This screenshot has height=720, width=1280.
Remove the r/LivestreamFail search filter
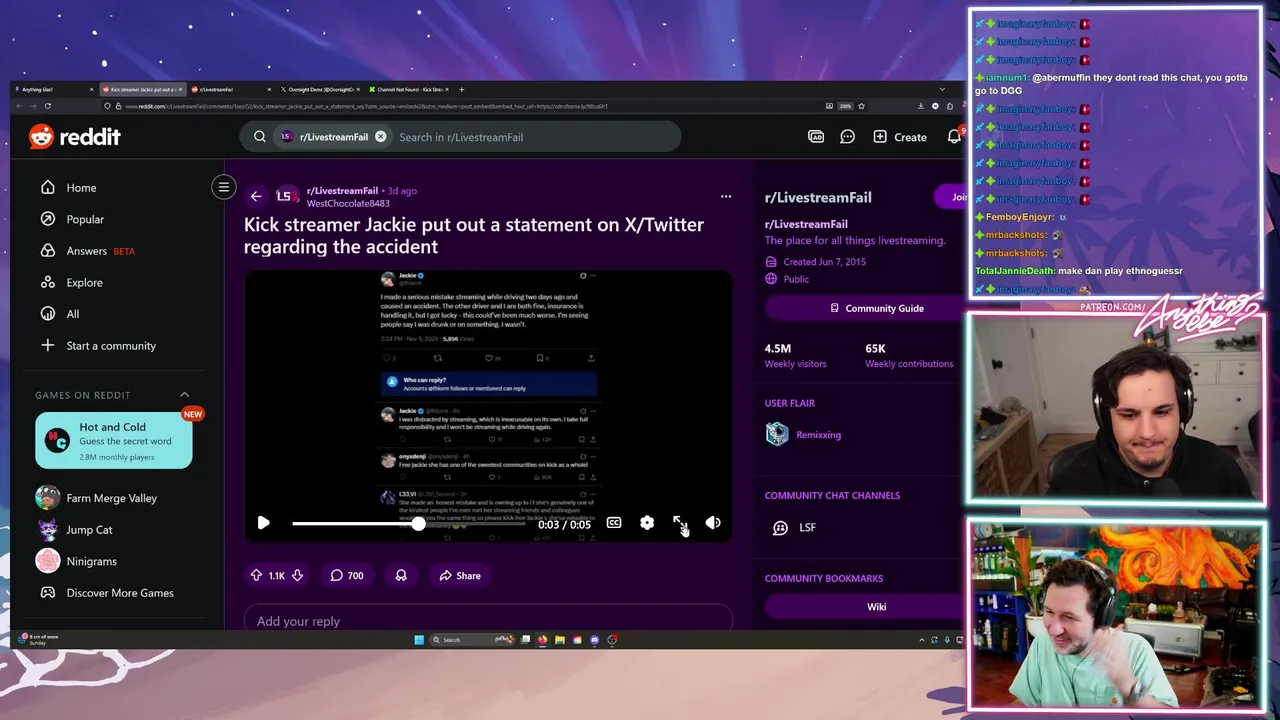click(x=380, y=137)
